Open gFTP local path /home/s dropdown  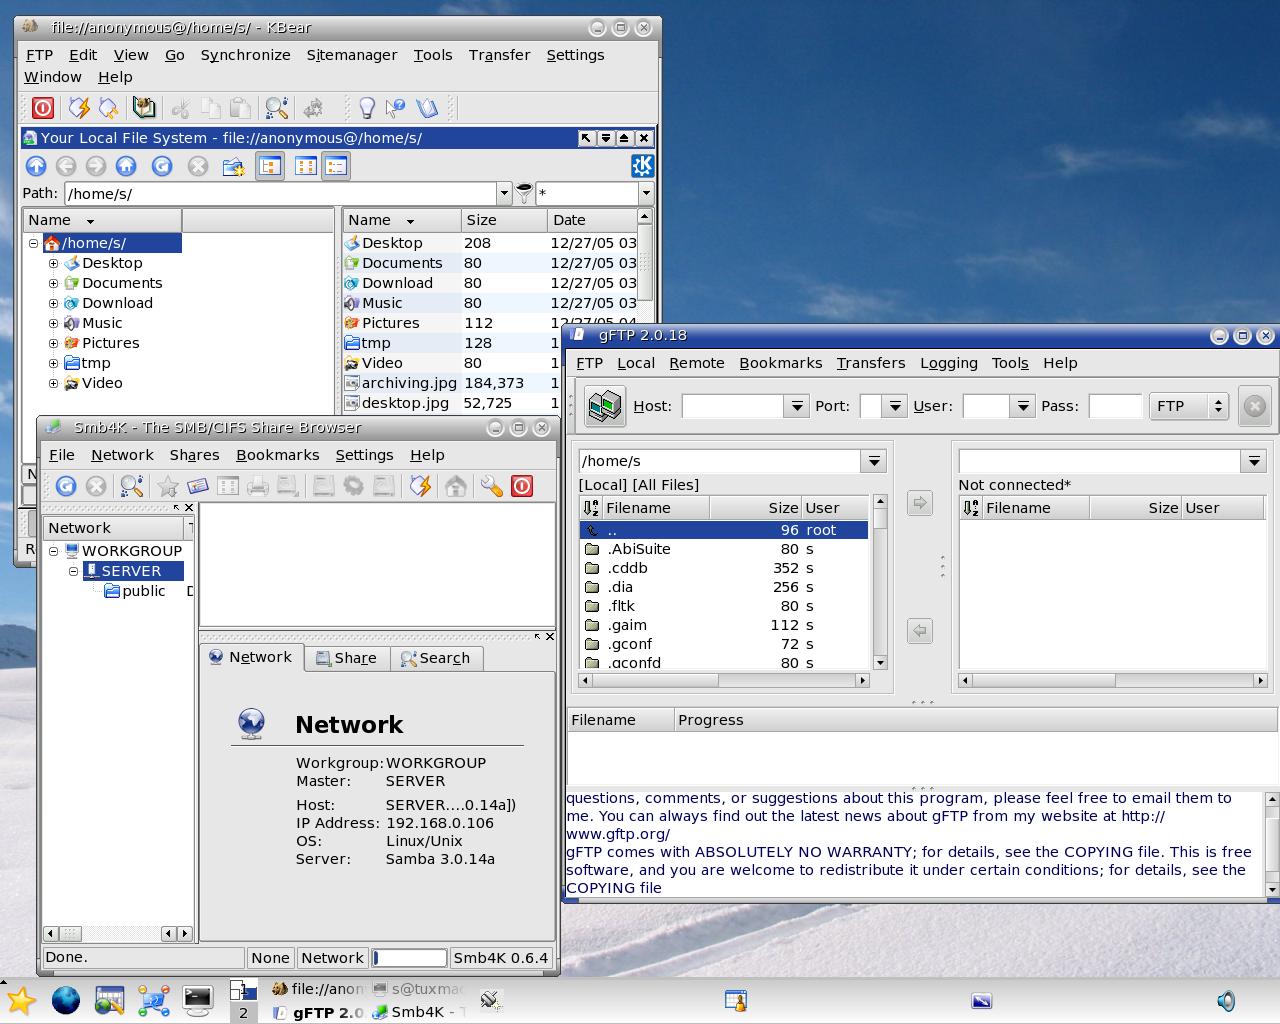[x=874, y=461]
